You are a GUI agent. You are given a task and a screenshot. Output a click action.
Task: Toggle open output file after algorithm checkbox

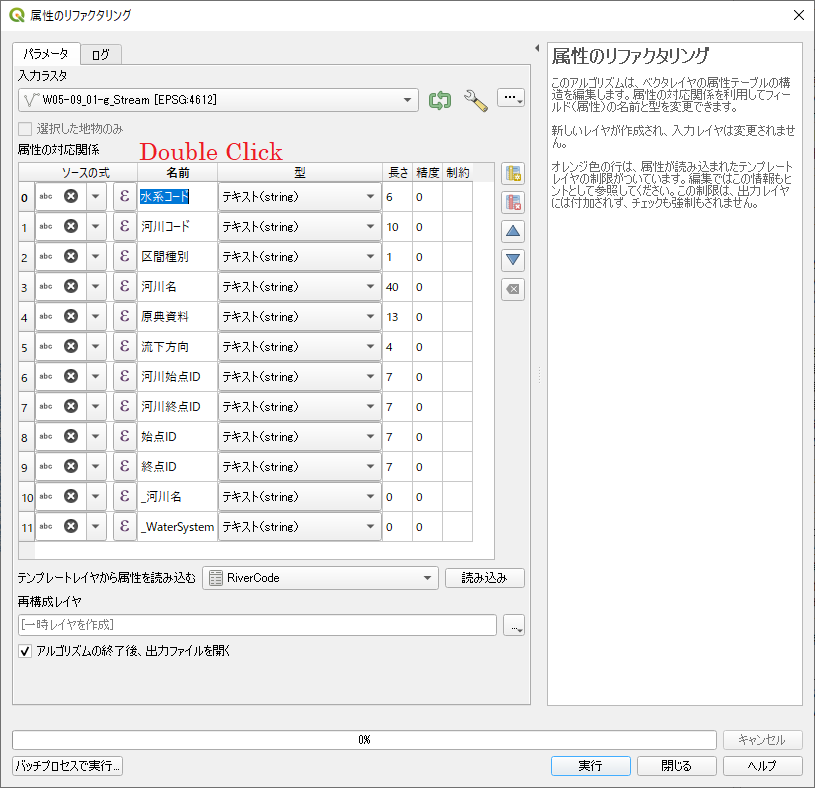click(25, 651)
